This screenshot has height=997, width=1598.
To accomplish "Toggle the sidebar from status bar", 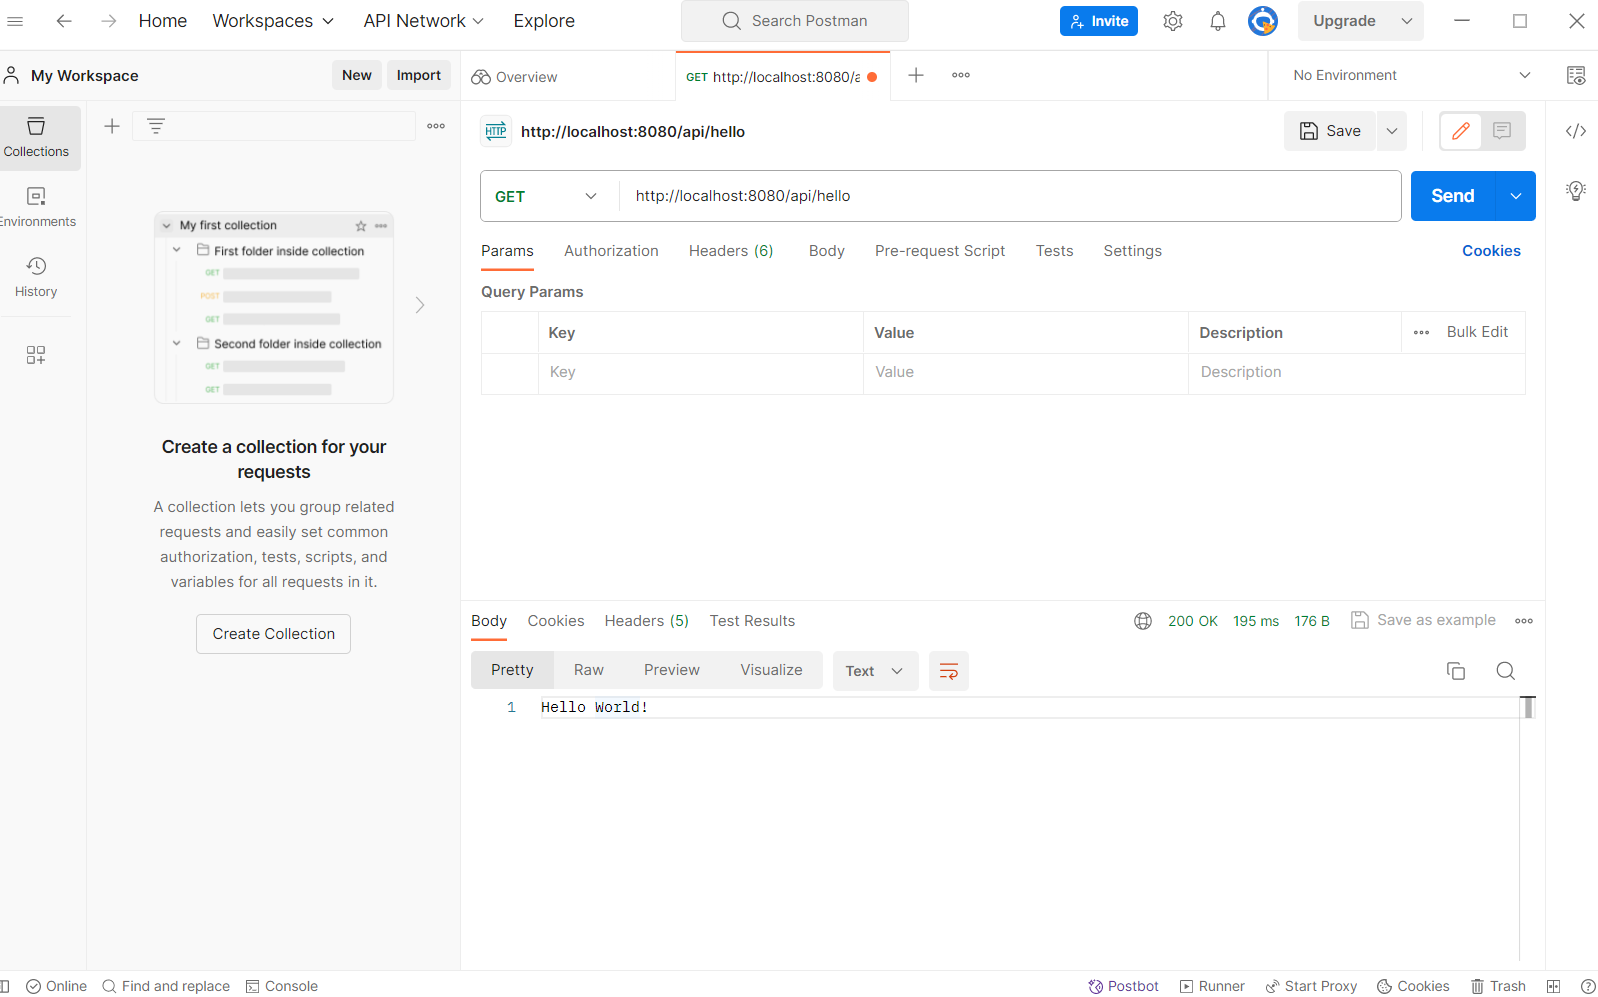I will 5,986.
